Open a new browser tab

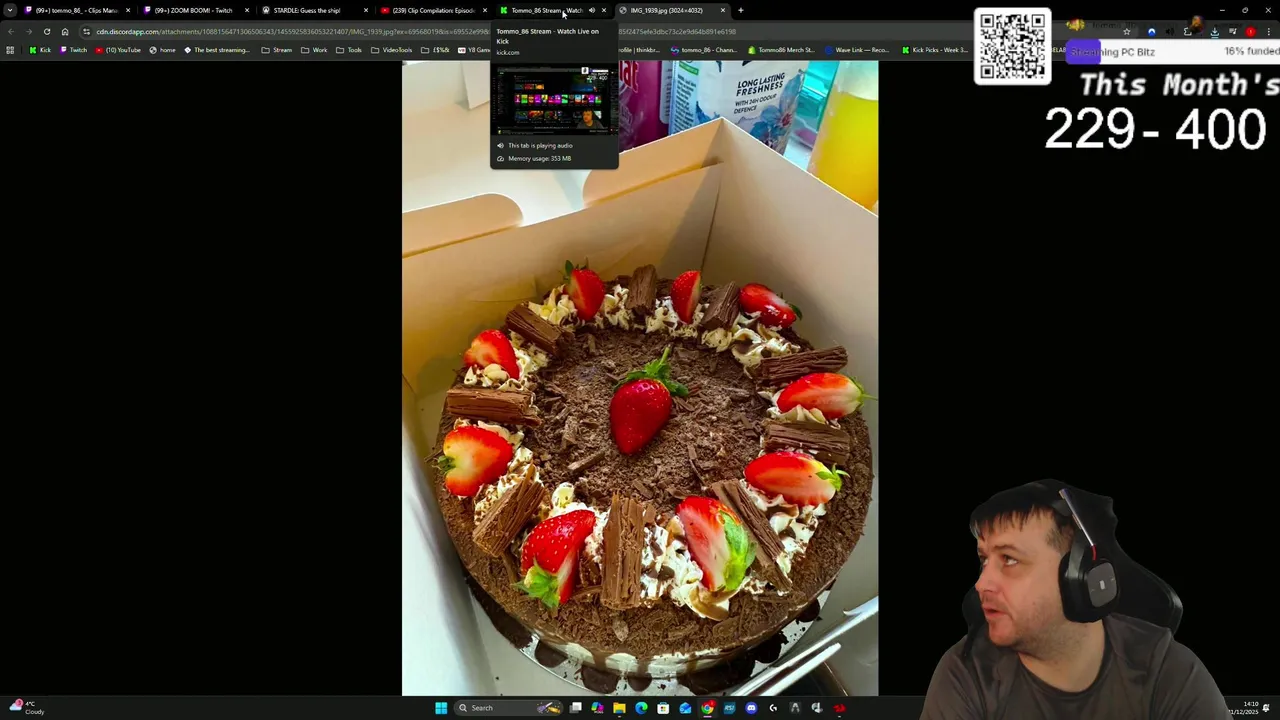pos(740,10)
